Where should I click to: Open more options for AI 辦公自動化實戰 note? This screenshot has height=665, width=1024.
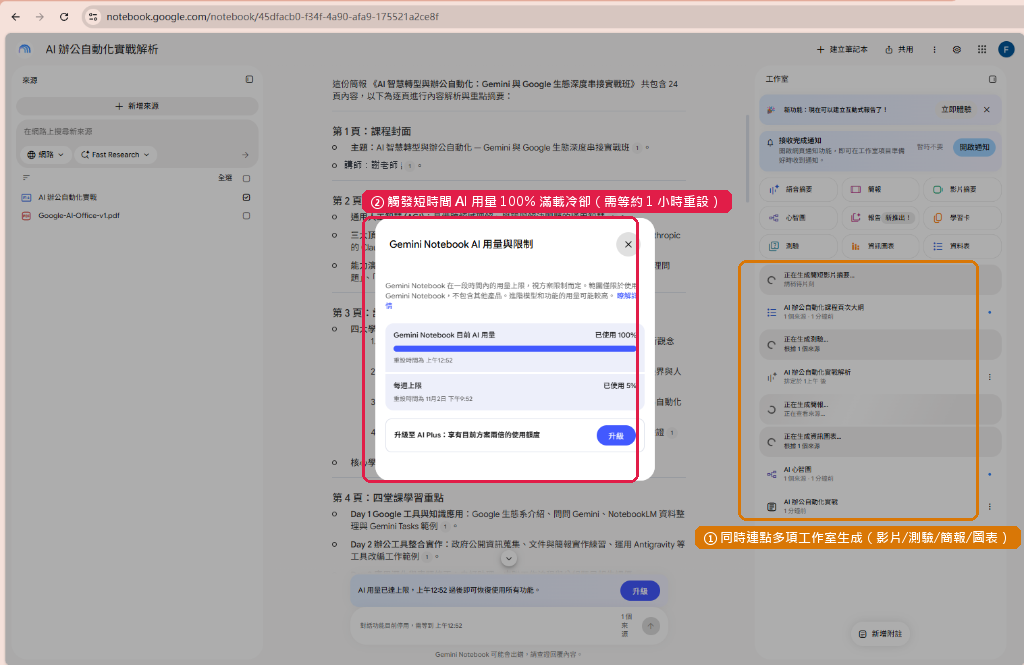tap(990, 506)
